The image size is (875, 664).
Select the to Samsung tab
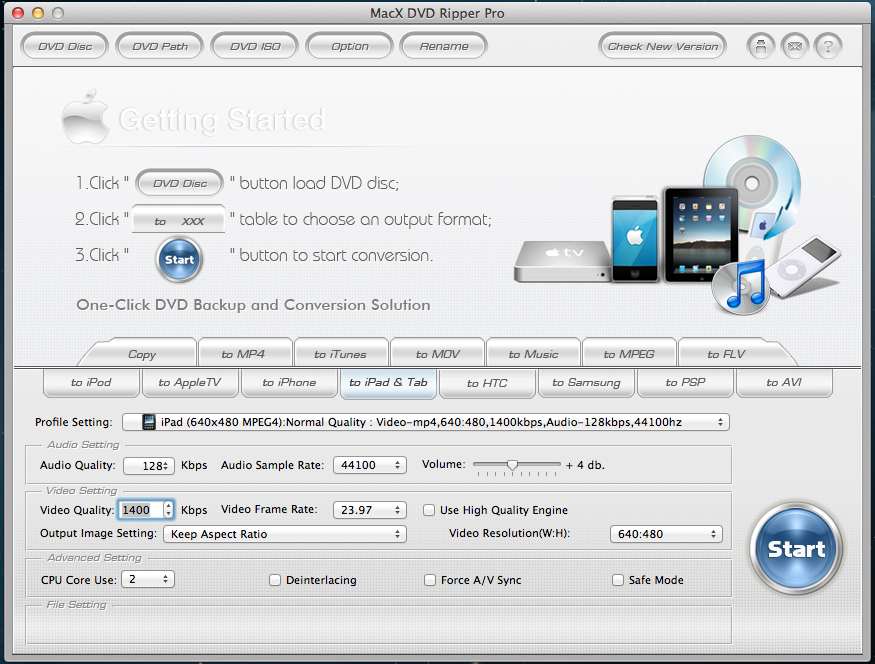tap(586, 382)
